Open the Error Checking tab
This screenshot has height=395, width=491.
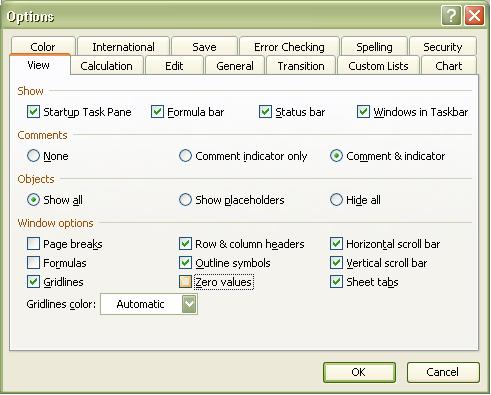click(289, 47)
